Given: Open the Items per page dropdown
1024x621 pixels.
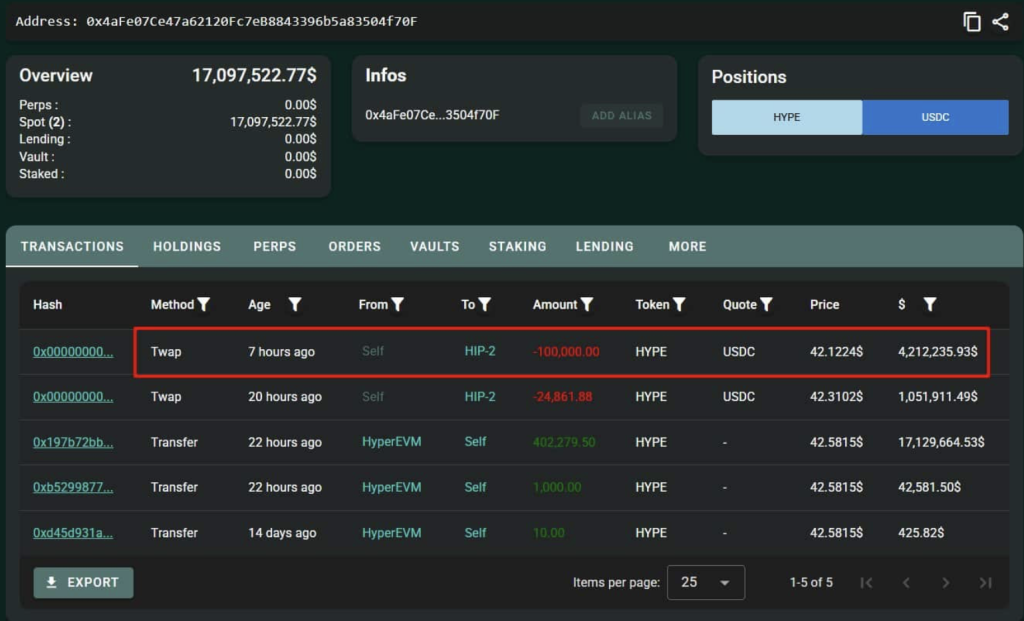Looking at the screenshot, I should [x=705, y=582].
